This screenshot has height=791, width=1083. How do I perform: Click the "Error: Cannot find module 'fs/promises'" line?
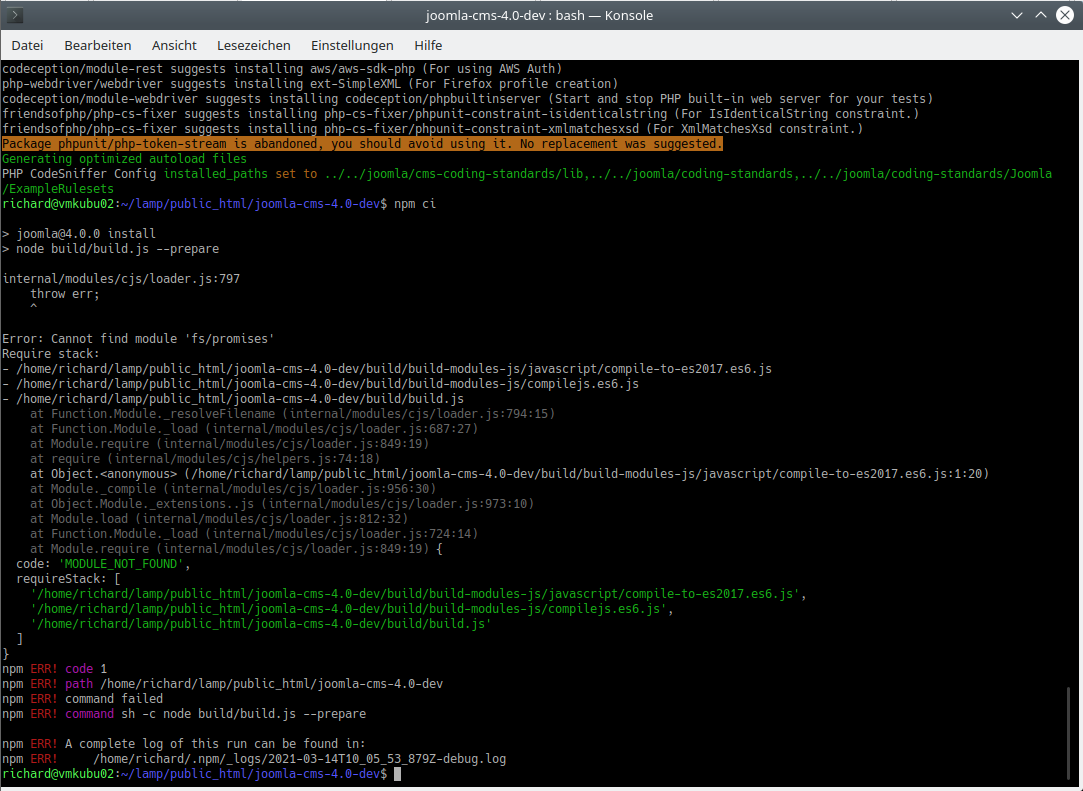tap(138, 339)
